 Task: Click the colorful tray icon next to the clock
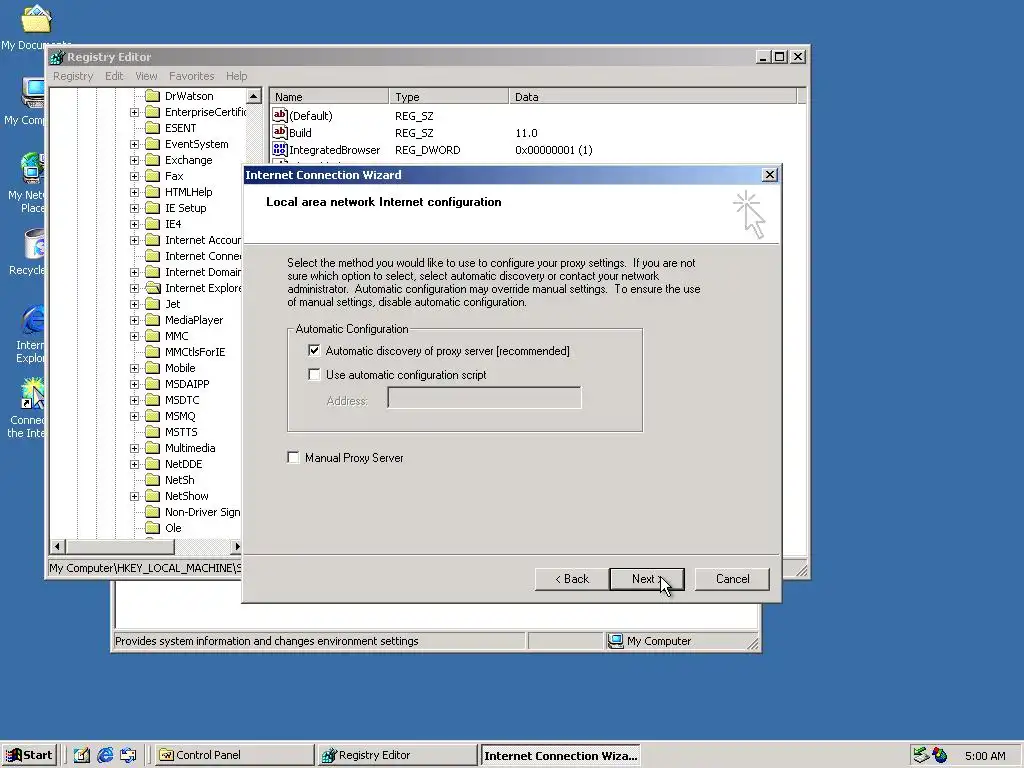[x=940, y=755]
